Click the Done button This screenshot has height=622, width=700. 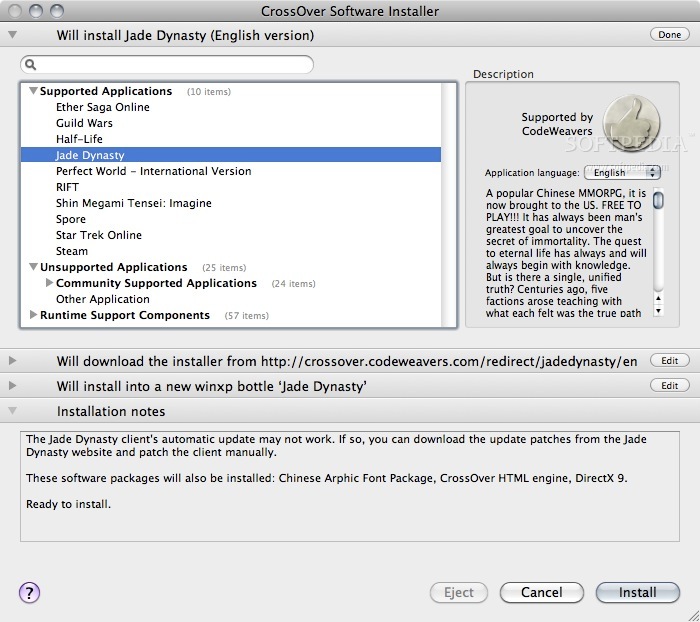point(669,35)
